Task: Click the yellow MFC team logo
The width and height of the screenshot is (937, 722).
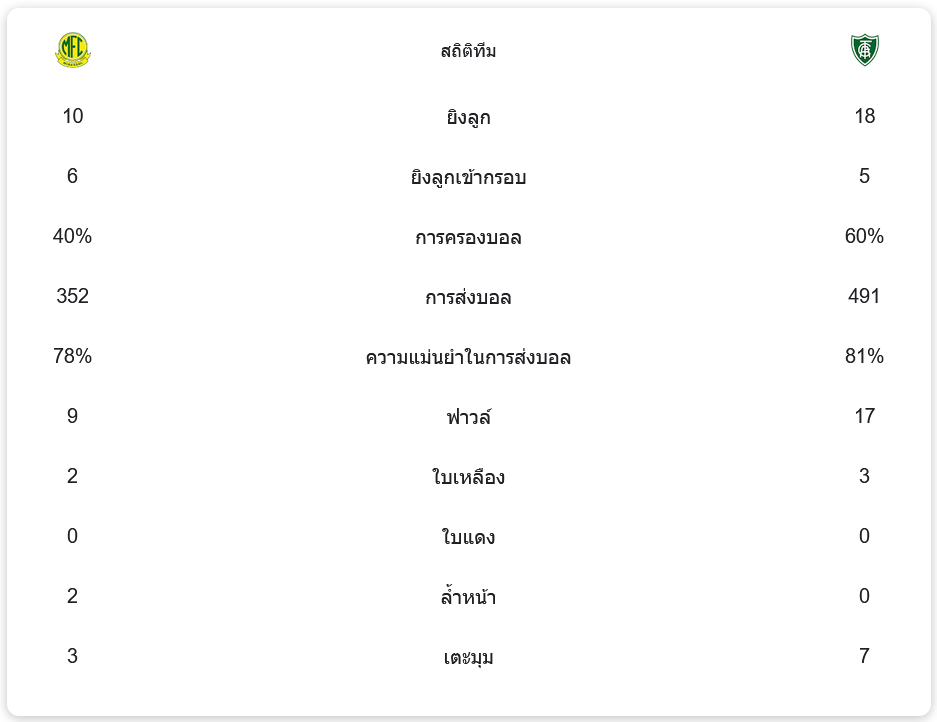Action: [72, 50]
